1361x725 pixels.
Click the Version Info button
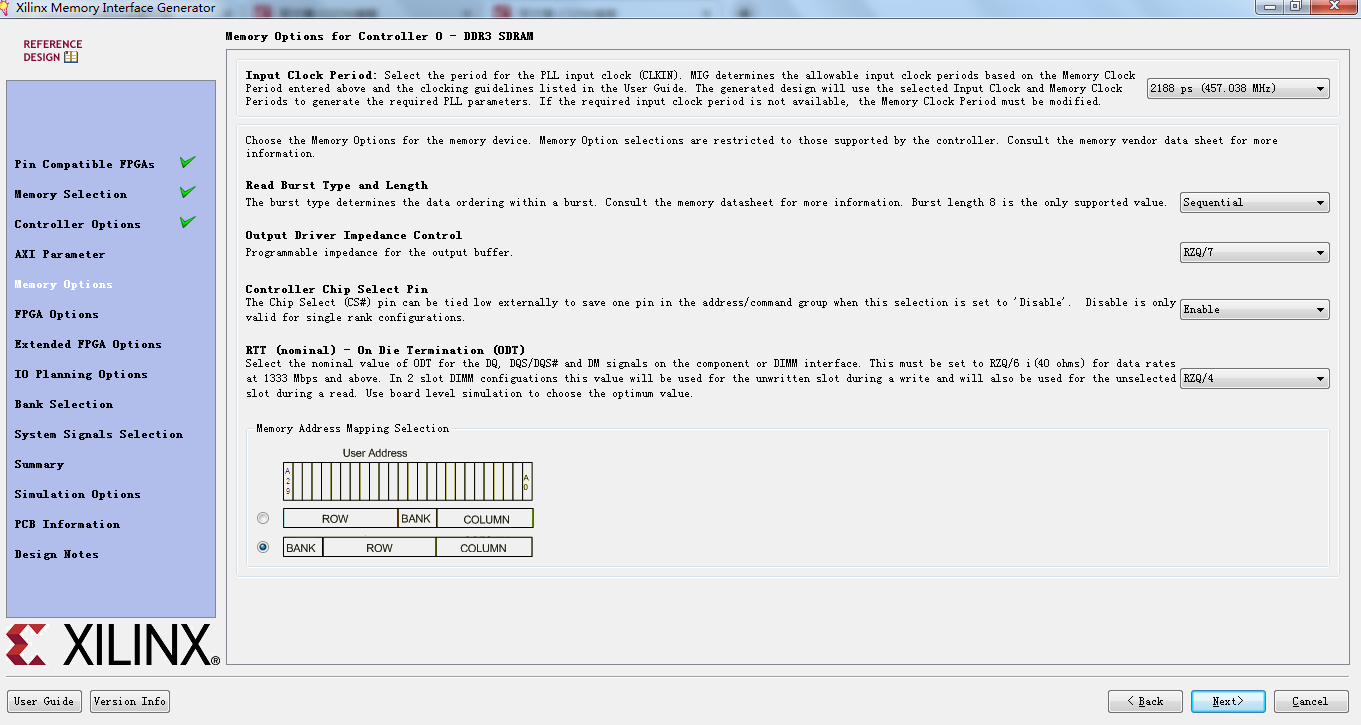coord(130,701)
